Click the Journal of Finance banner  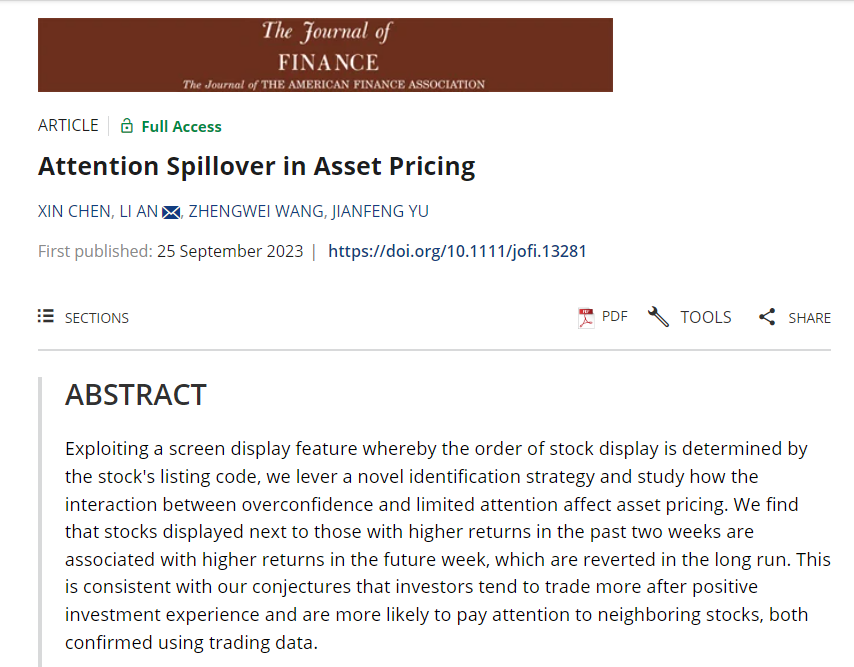click(x=325, y=55)
